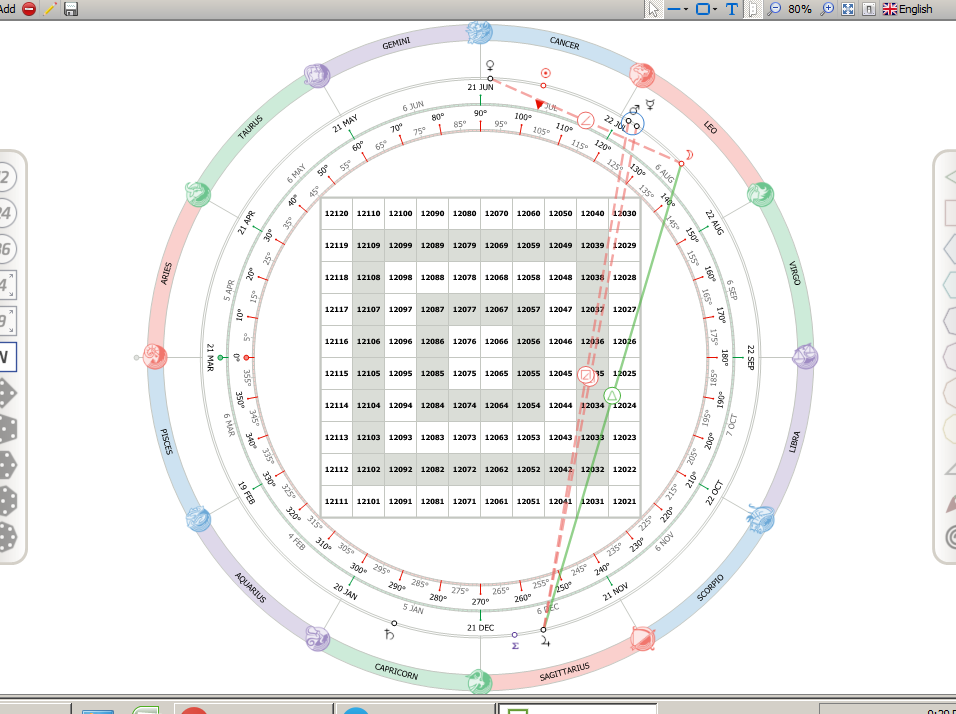
Task: Click the Add button
Action: [8, 9]
